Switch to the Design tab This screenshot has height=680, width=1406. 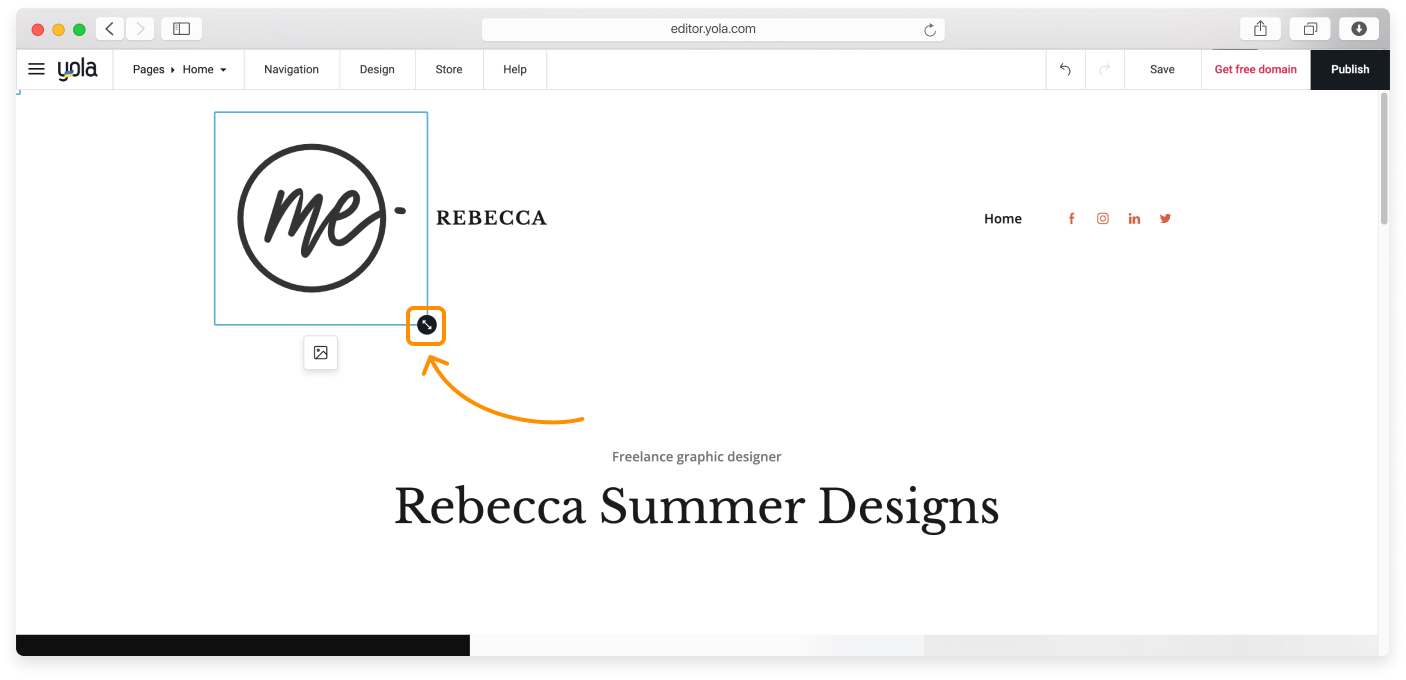point(377,69)
